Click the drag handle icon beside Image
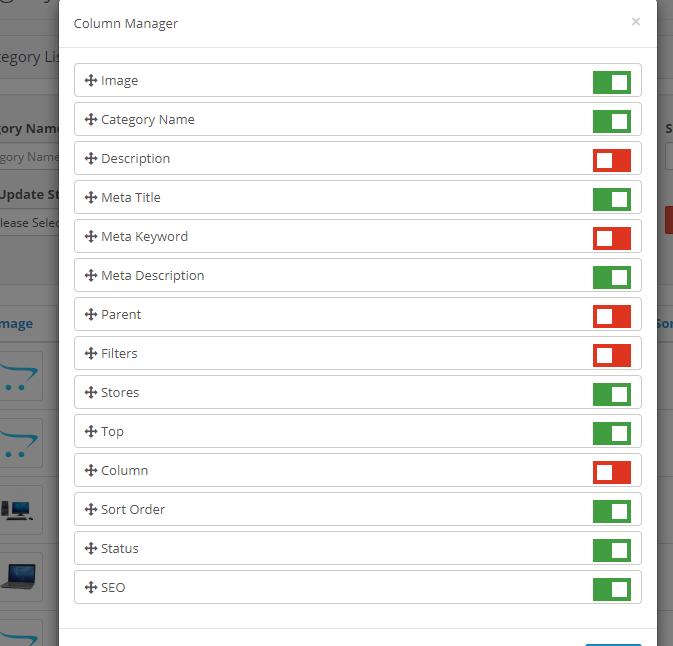This screenshot has height=646, width=673. [91, 81]
